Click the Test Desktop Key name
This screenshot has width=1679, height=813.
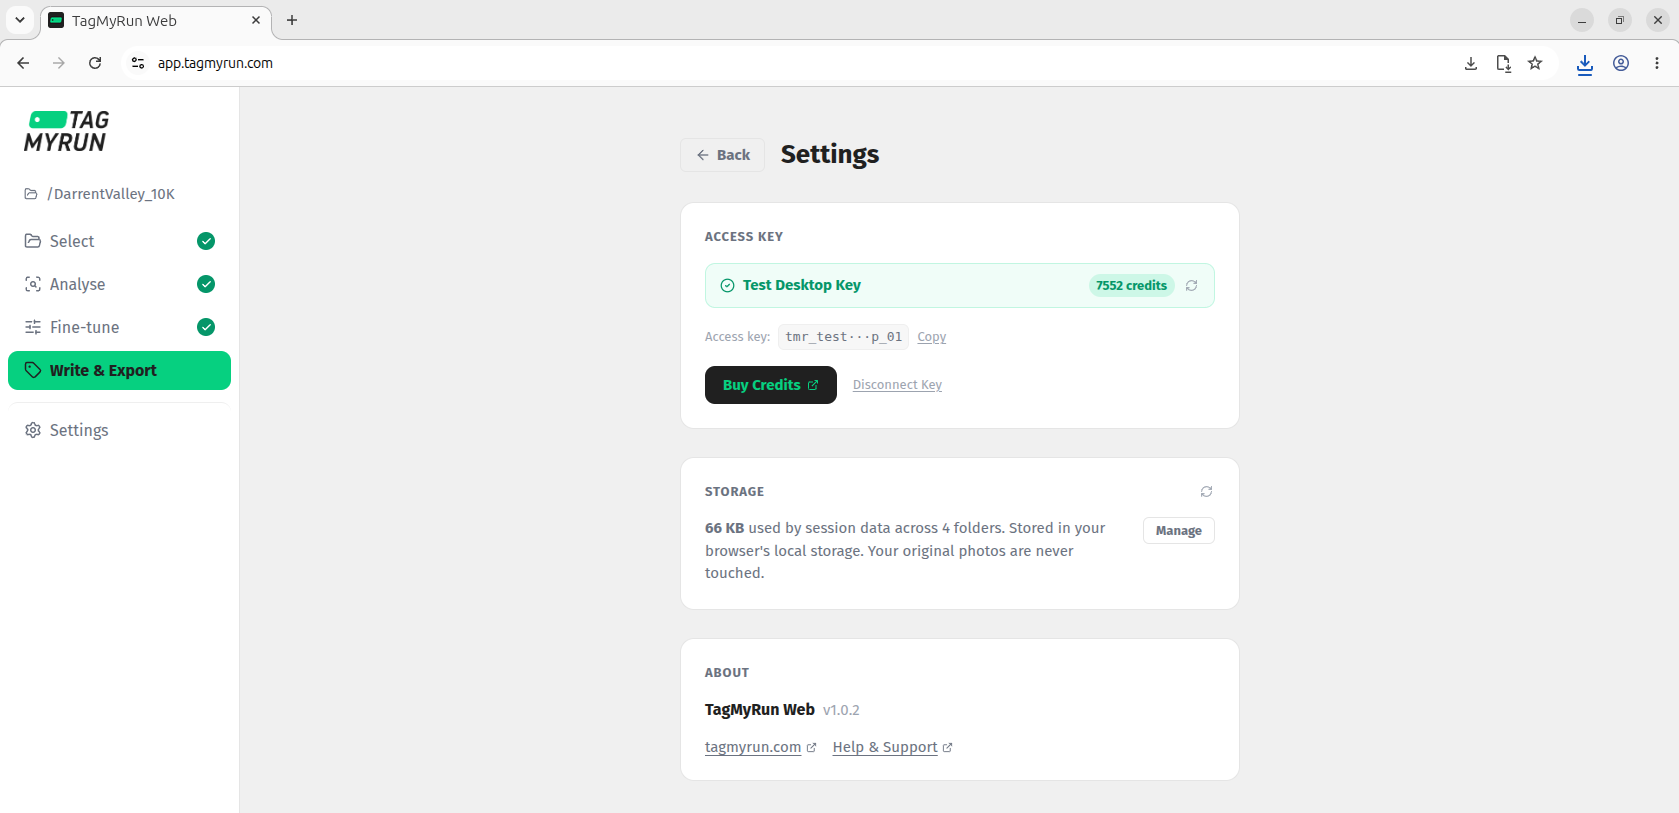point(802,285)
